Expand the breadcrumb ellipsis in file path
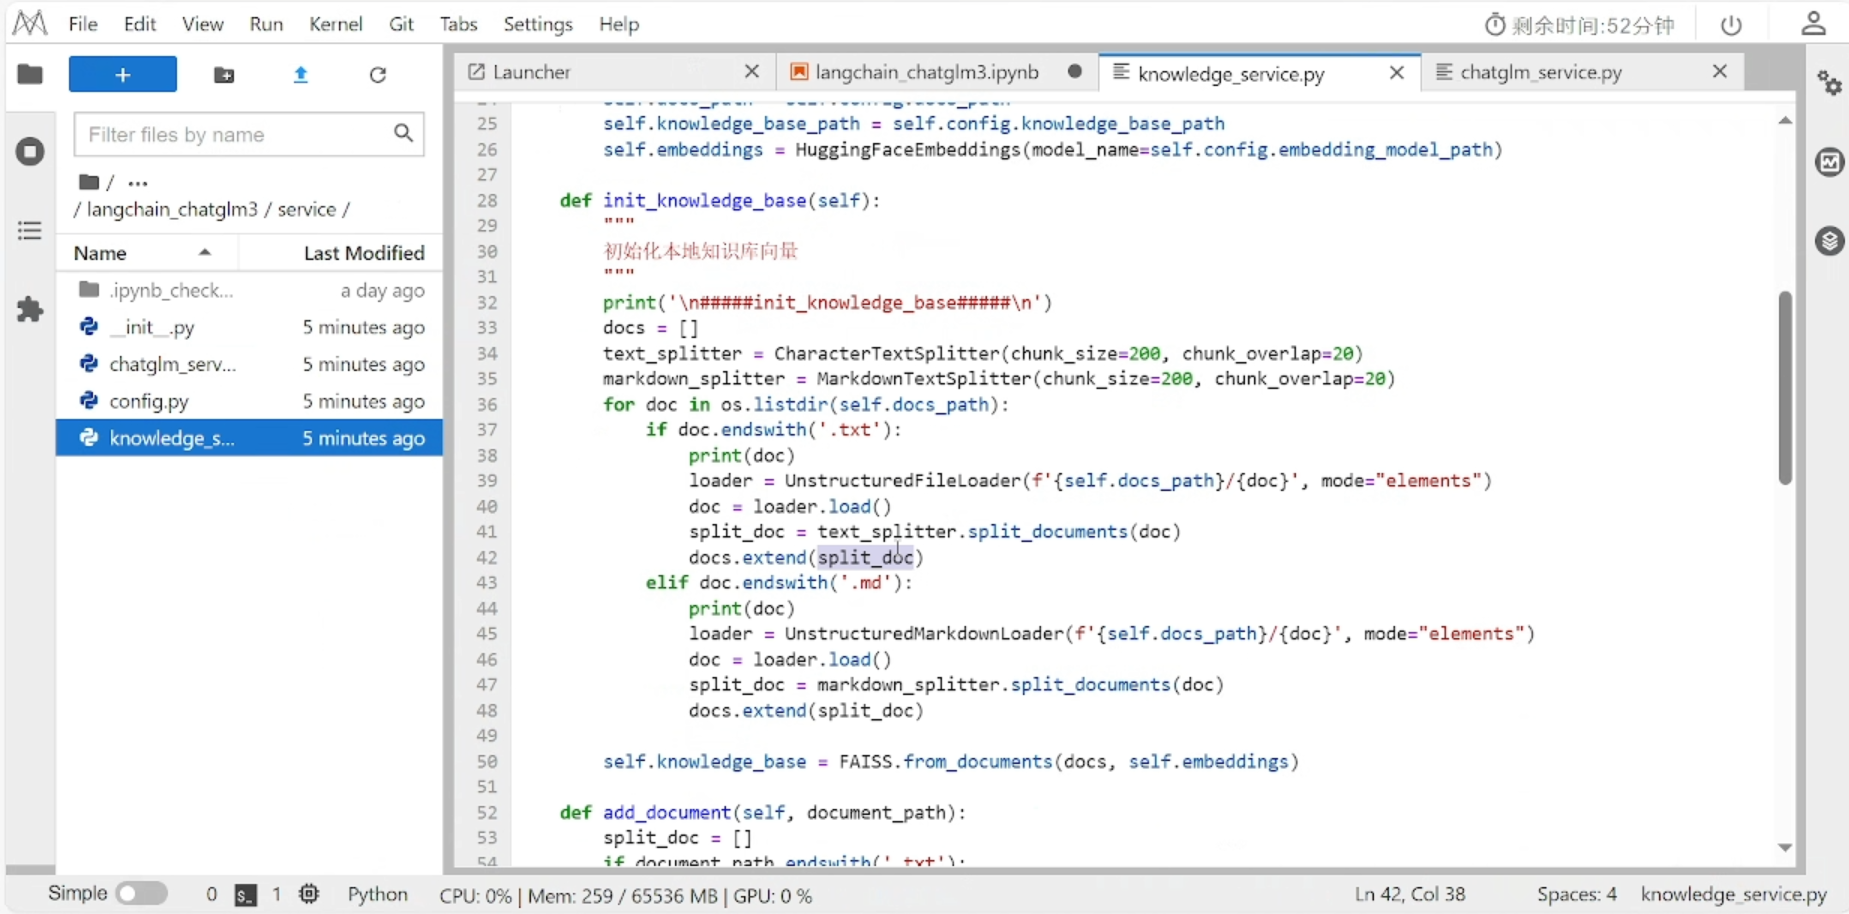Screen dimensions: 1849x914 pyautogui.click(x=138, y=183)
